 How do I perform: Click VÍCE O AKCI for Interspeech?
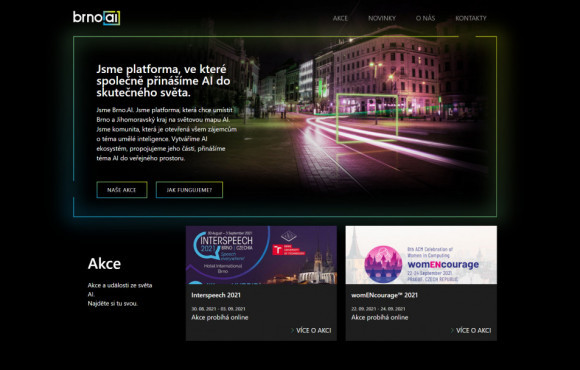click(314, 330)
